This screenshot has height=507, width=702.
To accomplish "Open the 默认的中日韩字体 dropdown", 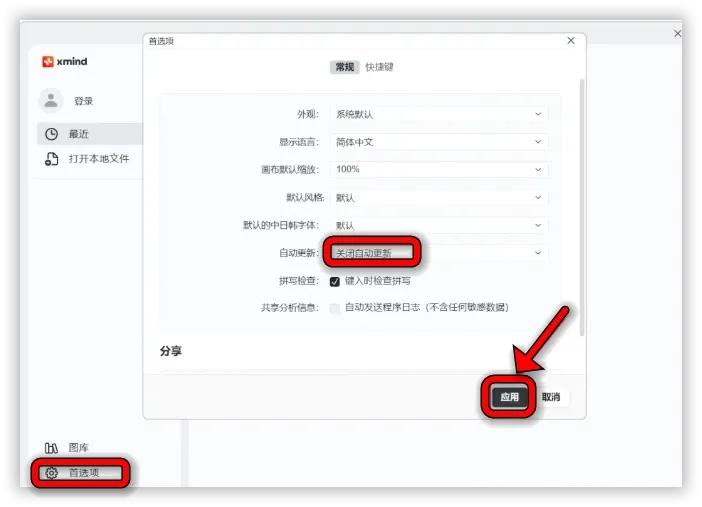I will click(439, 226).
